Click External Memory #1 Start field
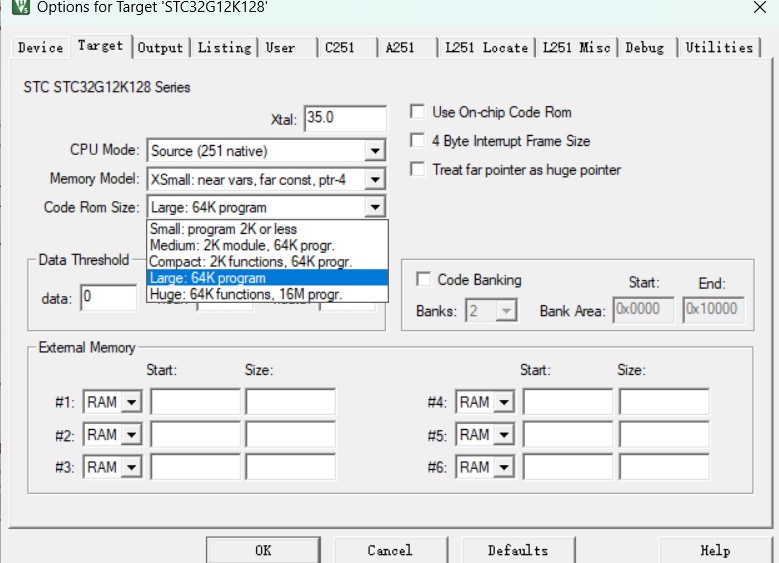Image resolution: width=779 pixels, height=563 pixels. pyautogui.click(x=196, y=402)
